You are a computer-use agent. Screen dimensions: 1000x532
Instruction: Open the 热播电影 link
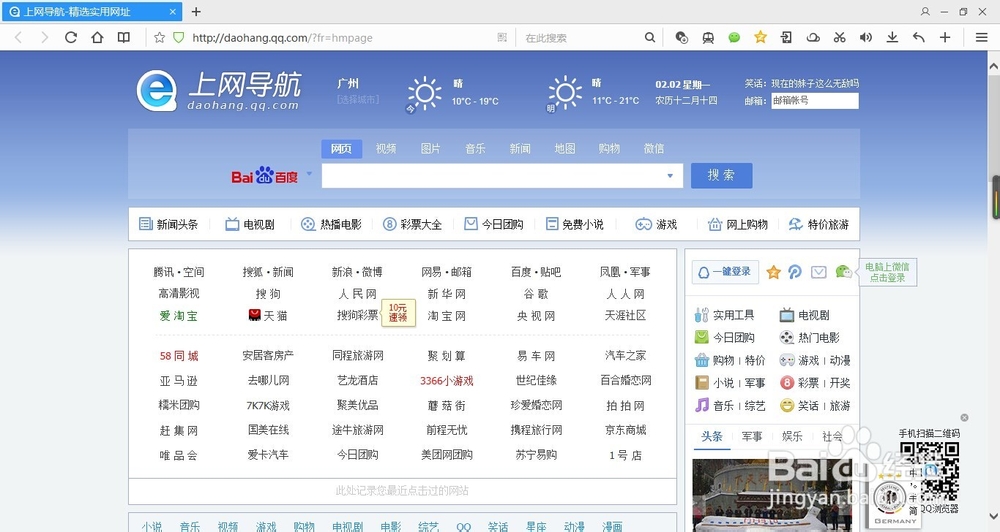click(332, 225)
